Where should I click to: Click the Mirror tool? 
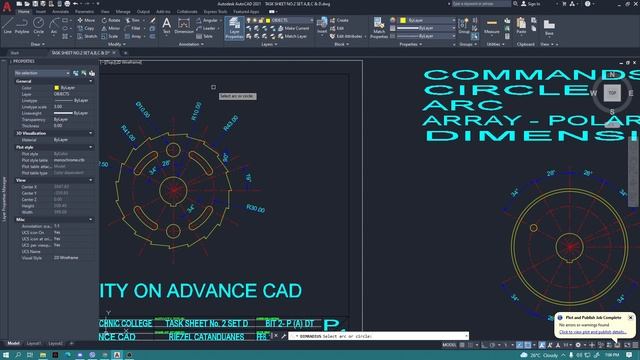(x=111, y=28)
